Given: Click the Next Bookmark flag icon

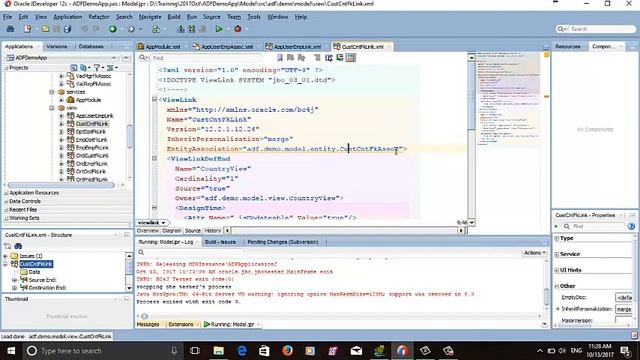Looking at the screenshot, I should tap(291, 58).
